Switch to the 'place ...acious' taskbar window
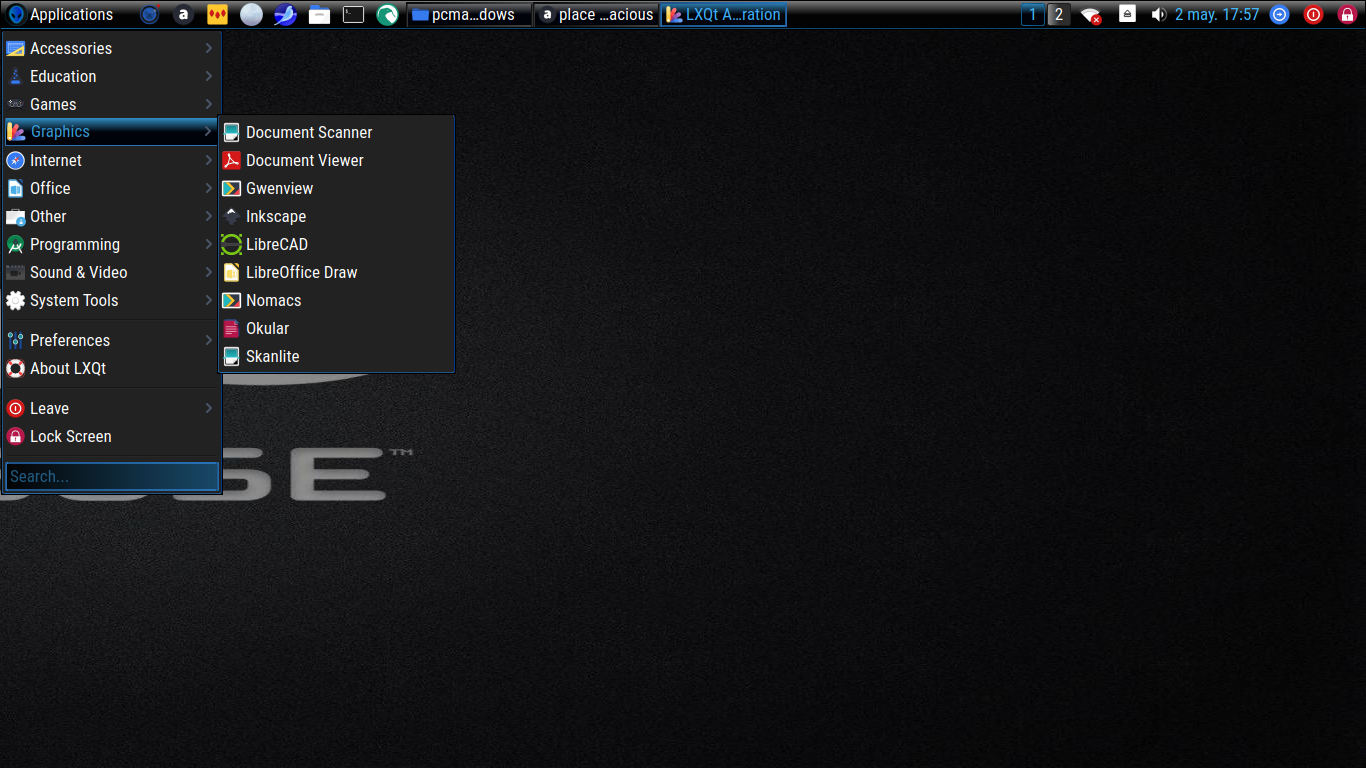Screen dimensions: 1366x768 point(596,15)
